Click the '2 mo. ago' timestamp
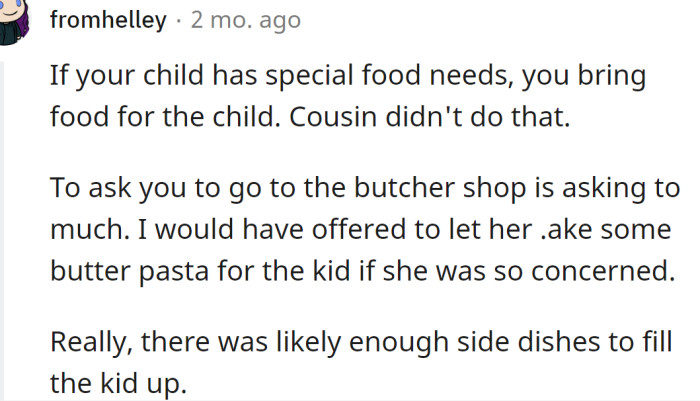This screenshot has width=700, height=401. tap(245, 20)
